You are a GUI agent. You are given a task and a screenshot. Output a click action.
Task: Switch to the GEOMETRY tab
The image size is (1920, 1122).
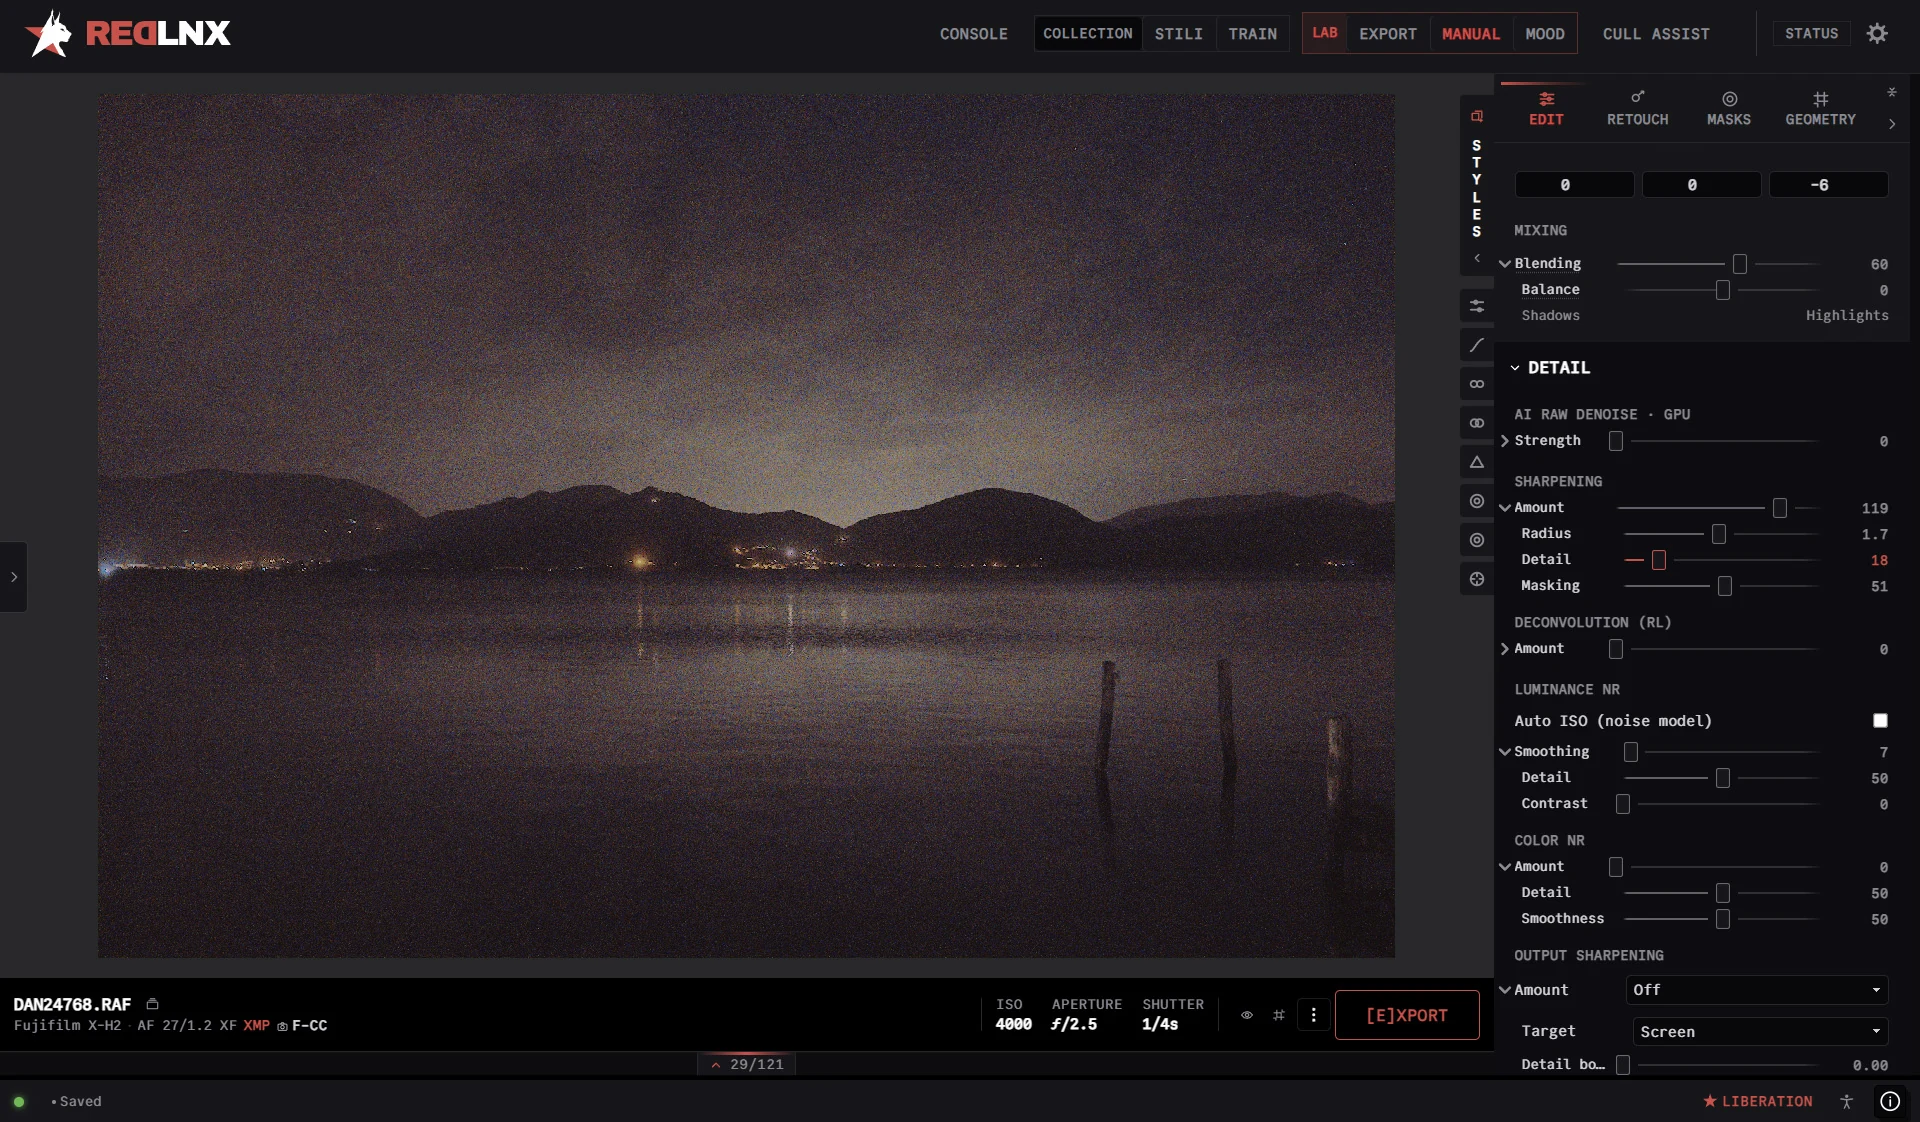(1820, 108)
